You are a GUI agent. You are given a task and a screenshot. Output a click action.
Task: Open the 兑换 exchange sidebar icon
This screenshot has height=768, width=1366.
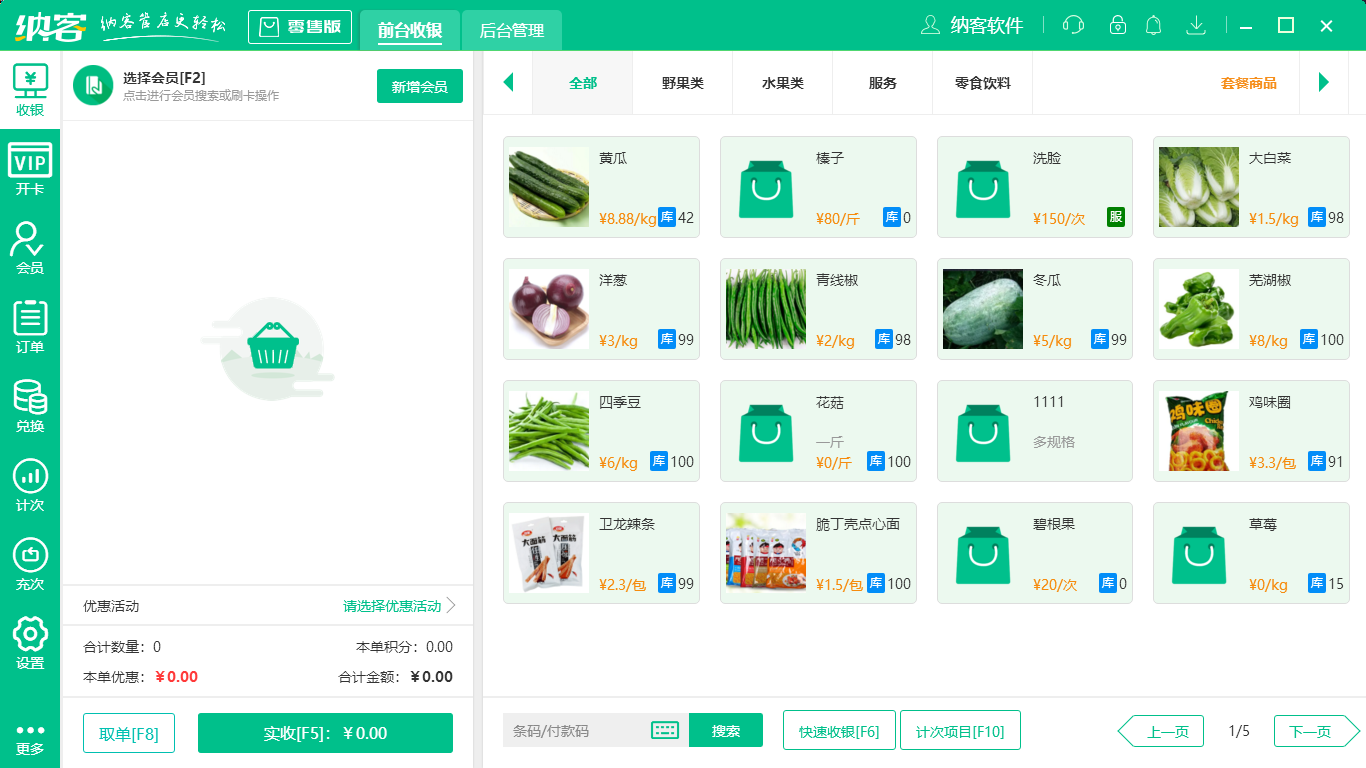tap(30, 407)
